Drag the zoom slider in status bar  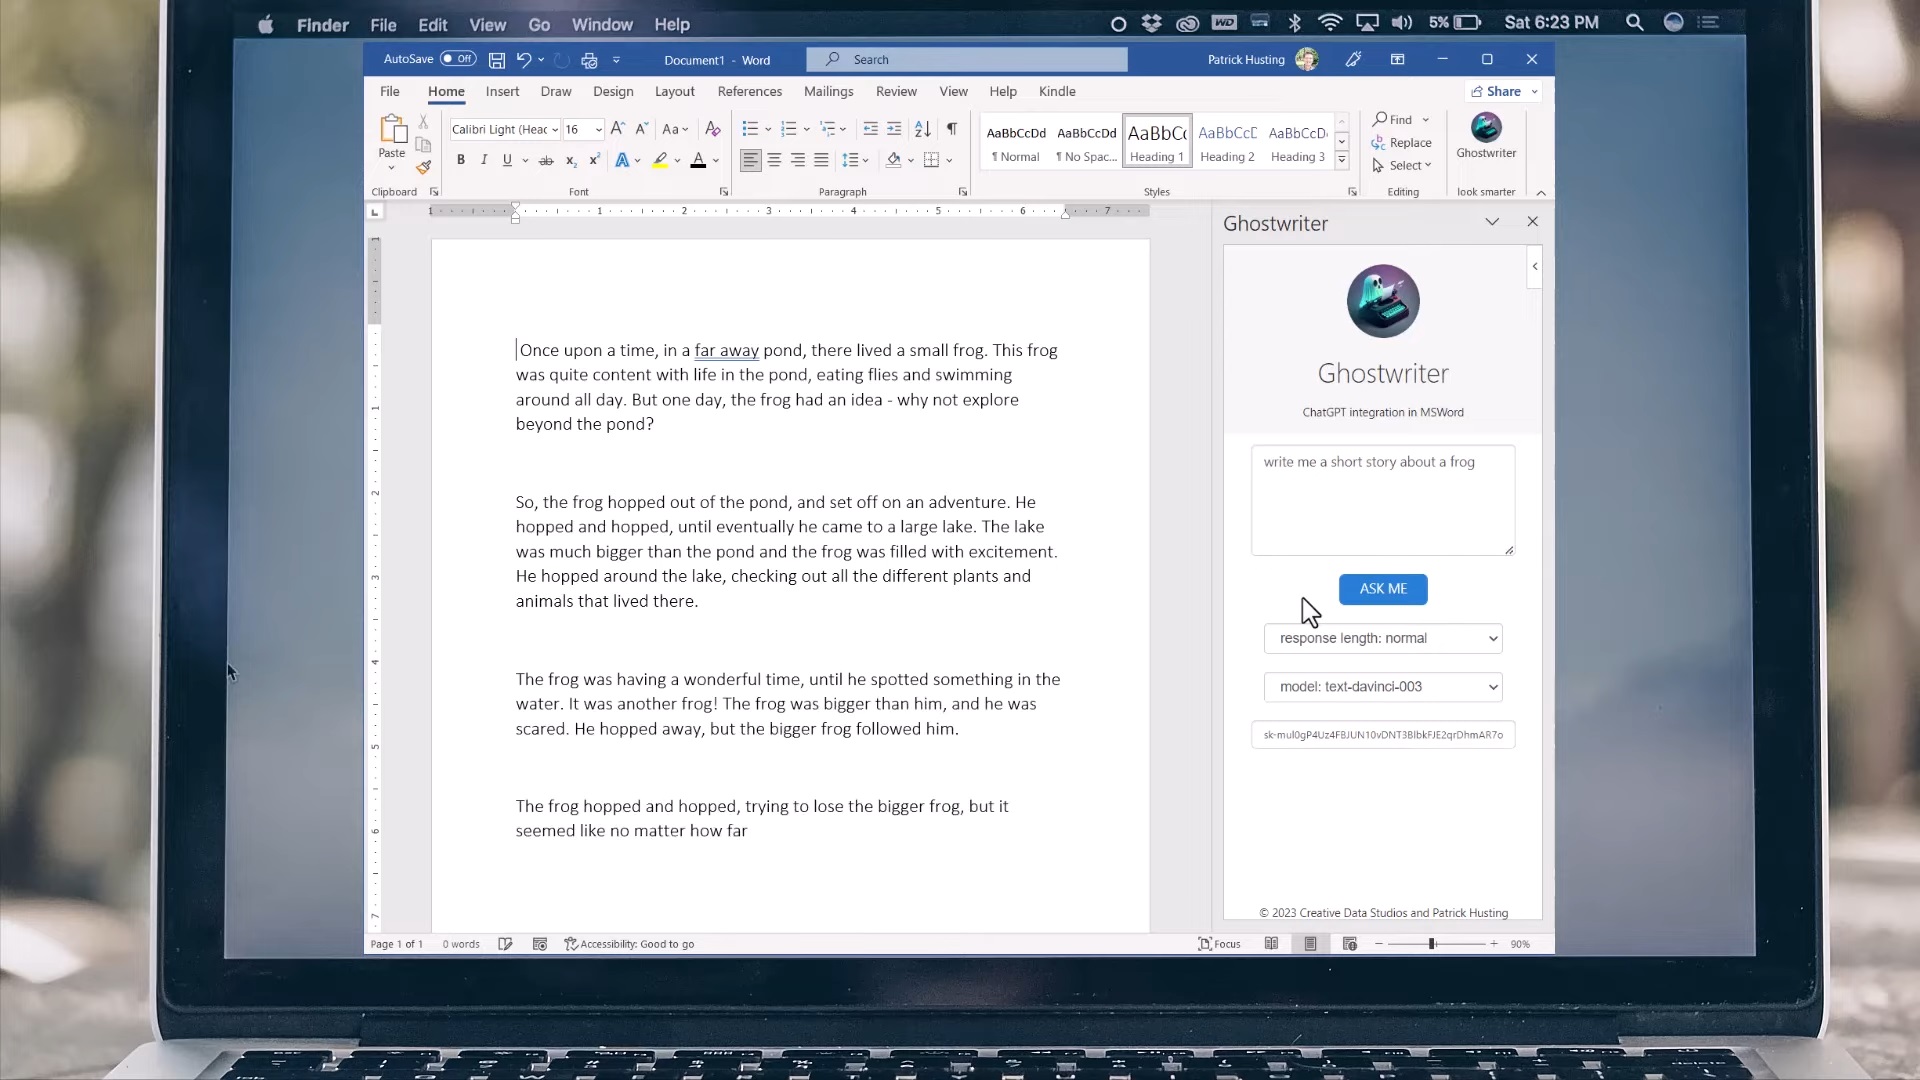1431,943
